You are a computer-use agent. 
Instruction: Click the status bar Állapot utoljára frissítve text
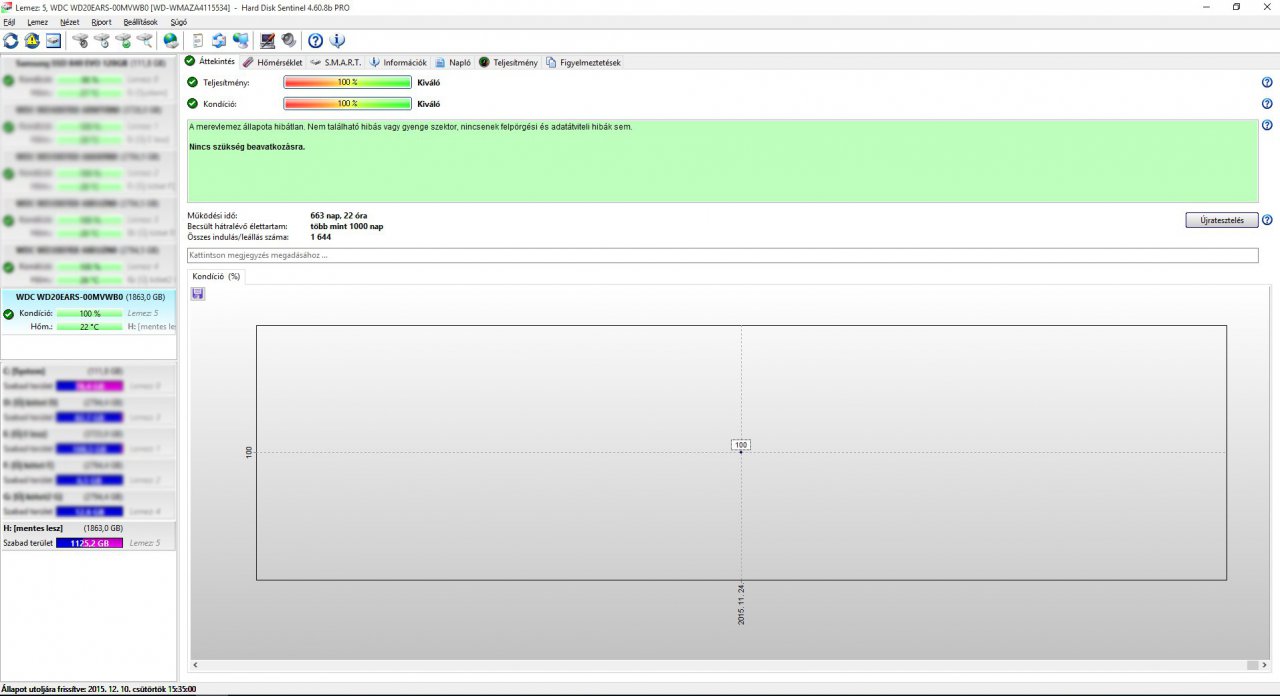tap(99, 689)
